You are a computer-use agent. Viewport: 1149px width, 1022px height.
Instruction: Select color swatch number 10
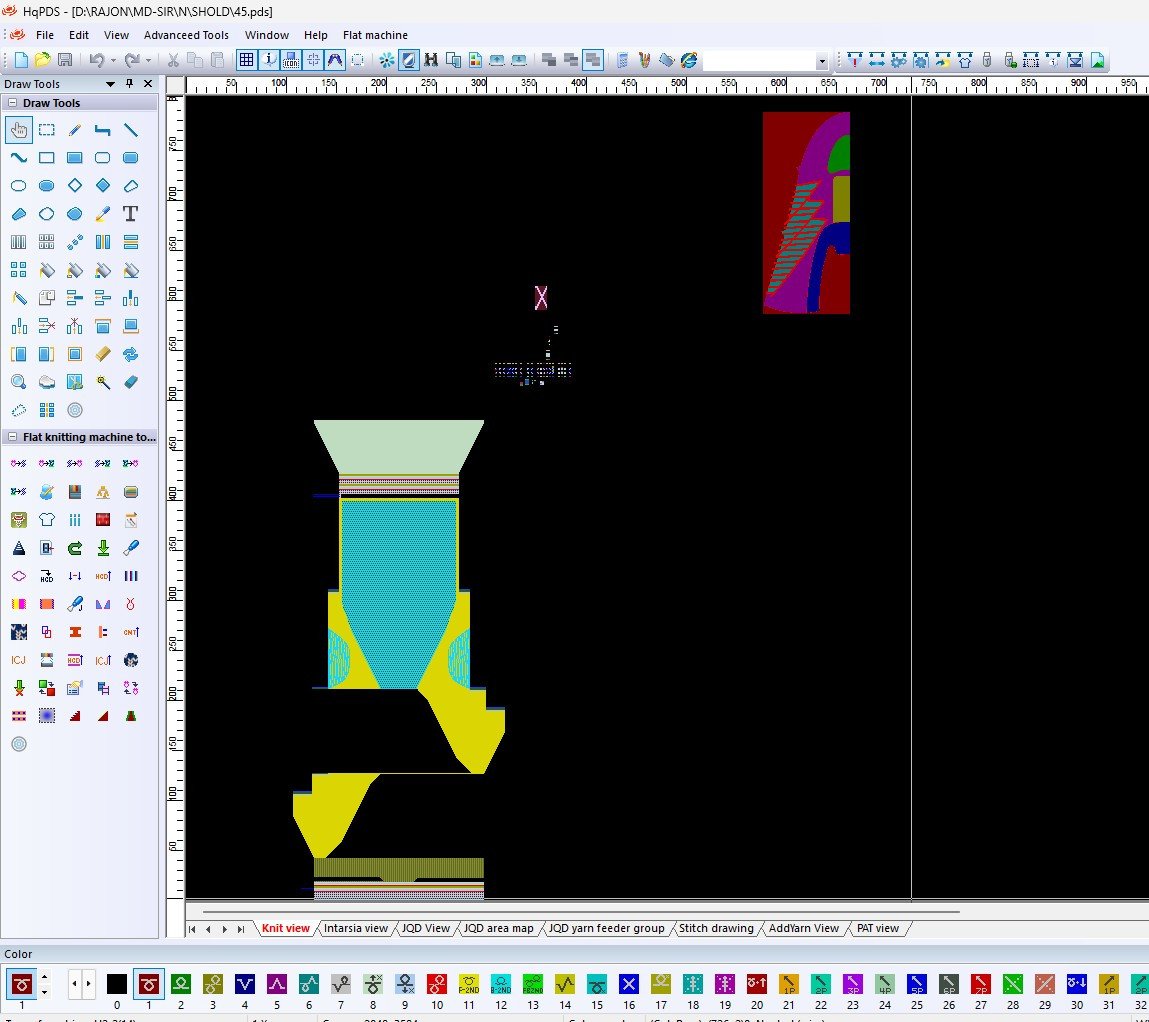437,984
